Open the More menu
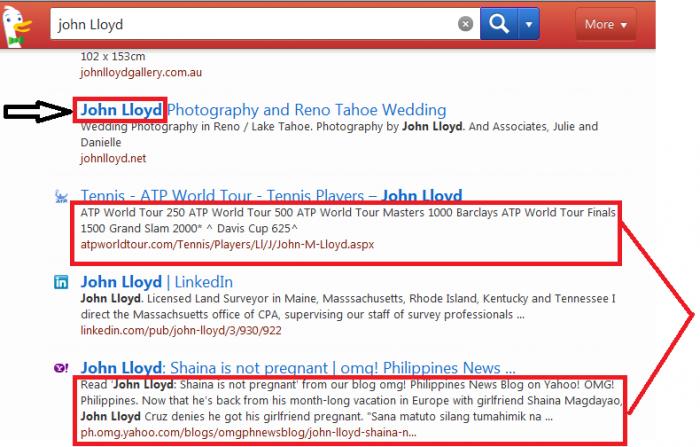Screen dimensions: 700x447 point(606,24)
